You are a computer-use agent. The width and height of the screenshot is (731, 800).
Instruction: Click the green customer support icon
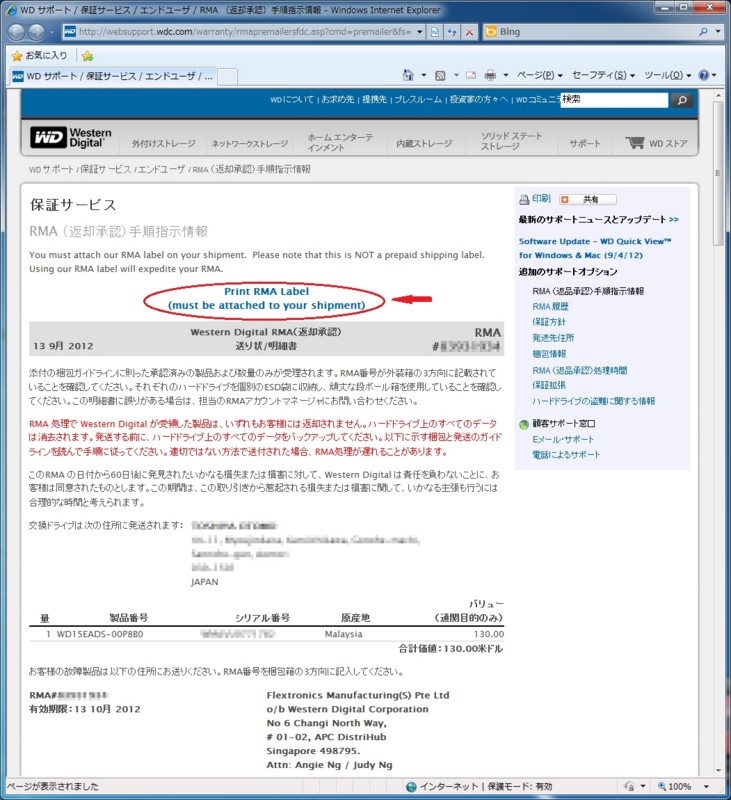(524, 424)
